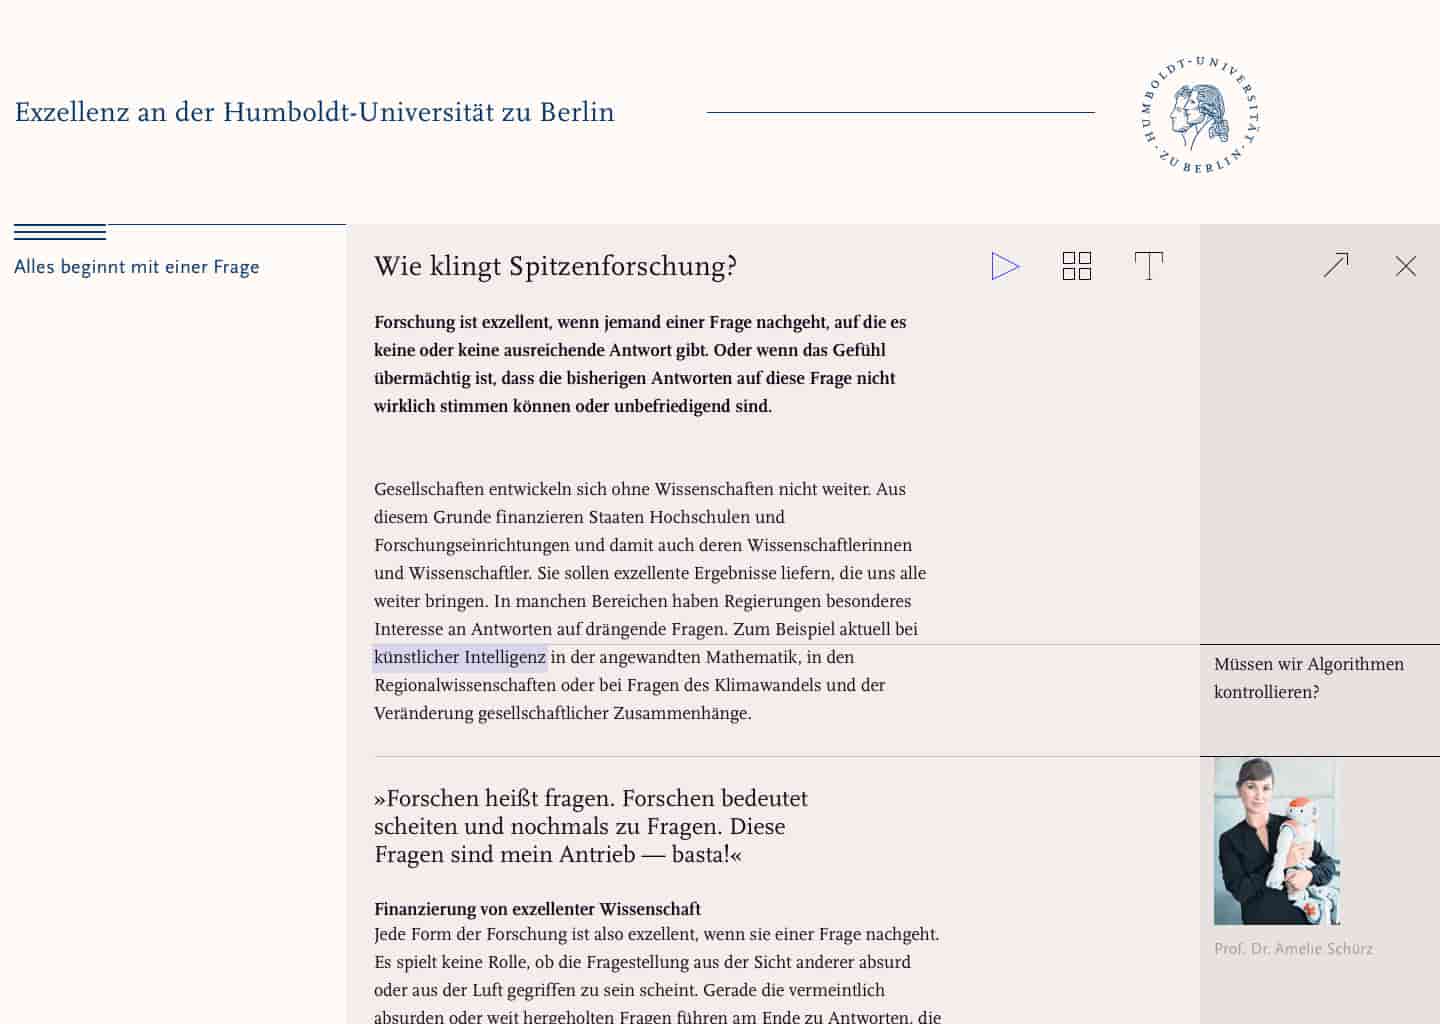Switch to text view T icon
The height and width of the screenshot is (1024, 1440).
click(1149, 266)
